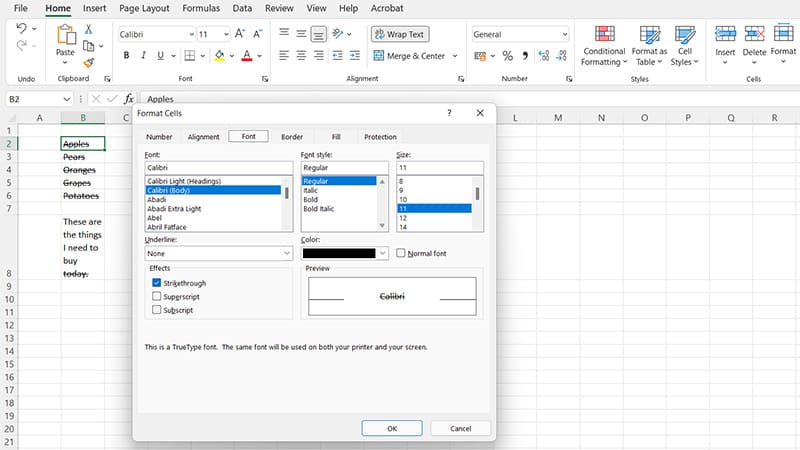Click Increase Decimal icon
Image resolution: width=800 pixels, height=450 pixels.
point(544,56)
